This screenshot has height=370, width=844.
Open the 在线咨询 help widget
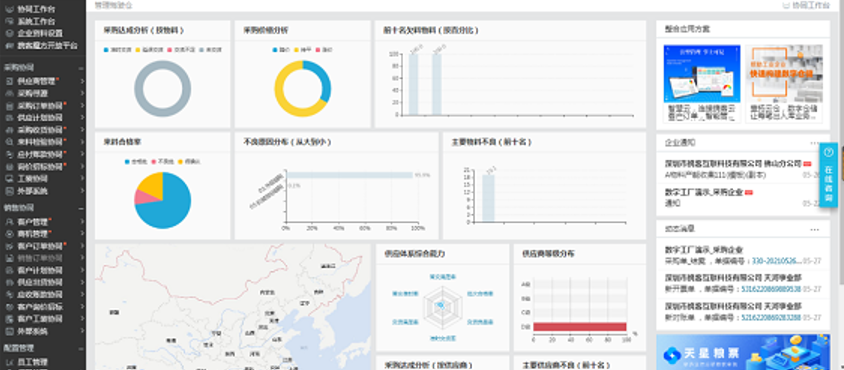coord(828,176)
